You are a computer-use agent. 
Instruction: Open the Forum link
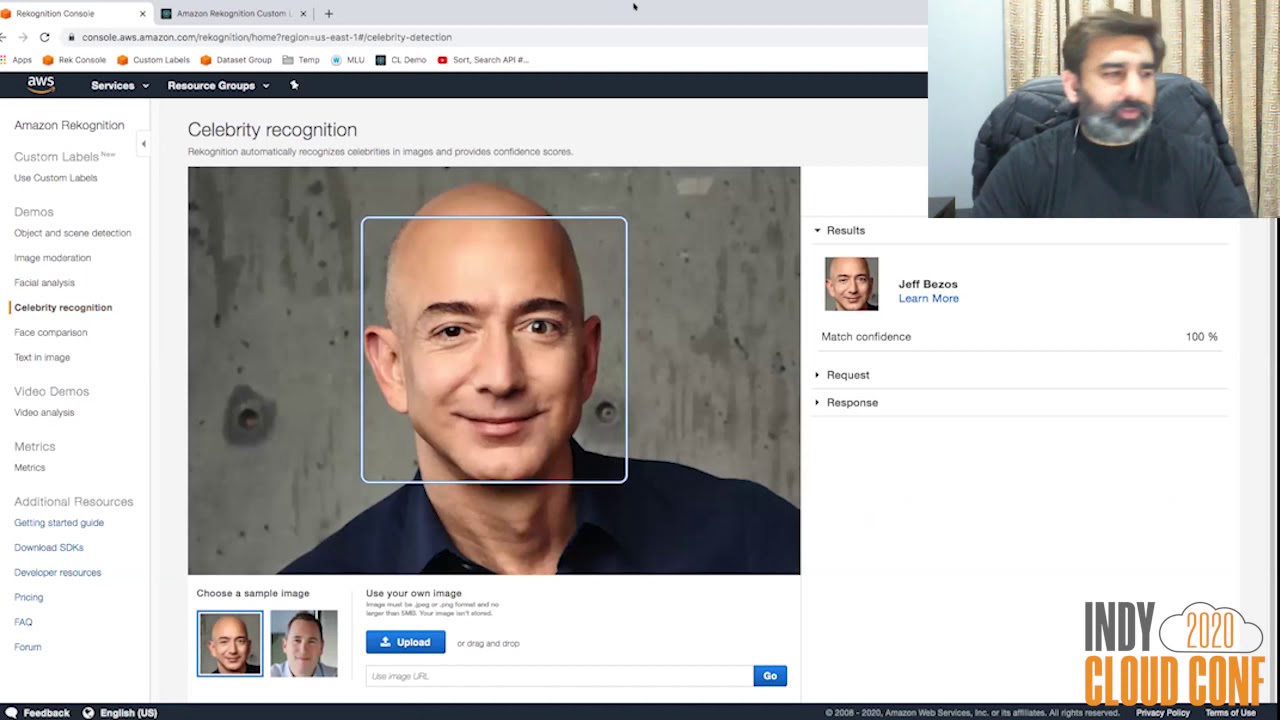point(27,647)
